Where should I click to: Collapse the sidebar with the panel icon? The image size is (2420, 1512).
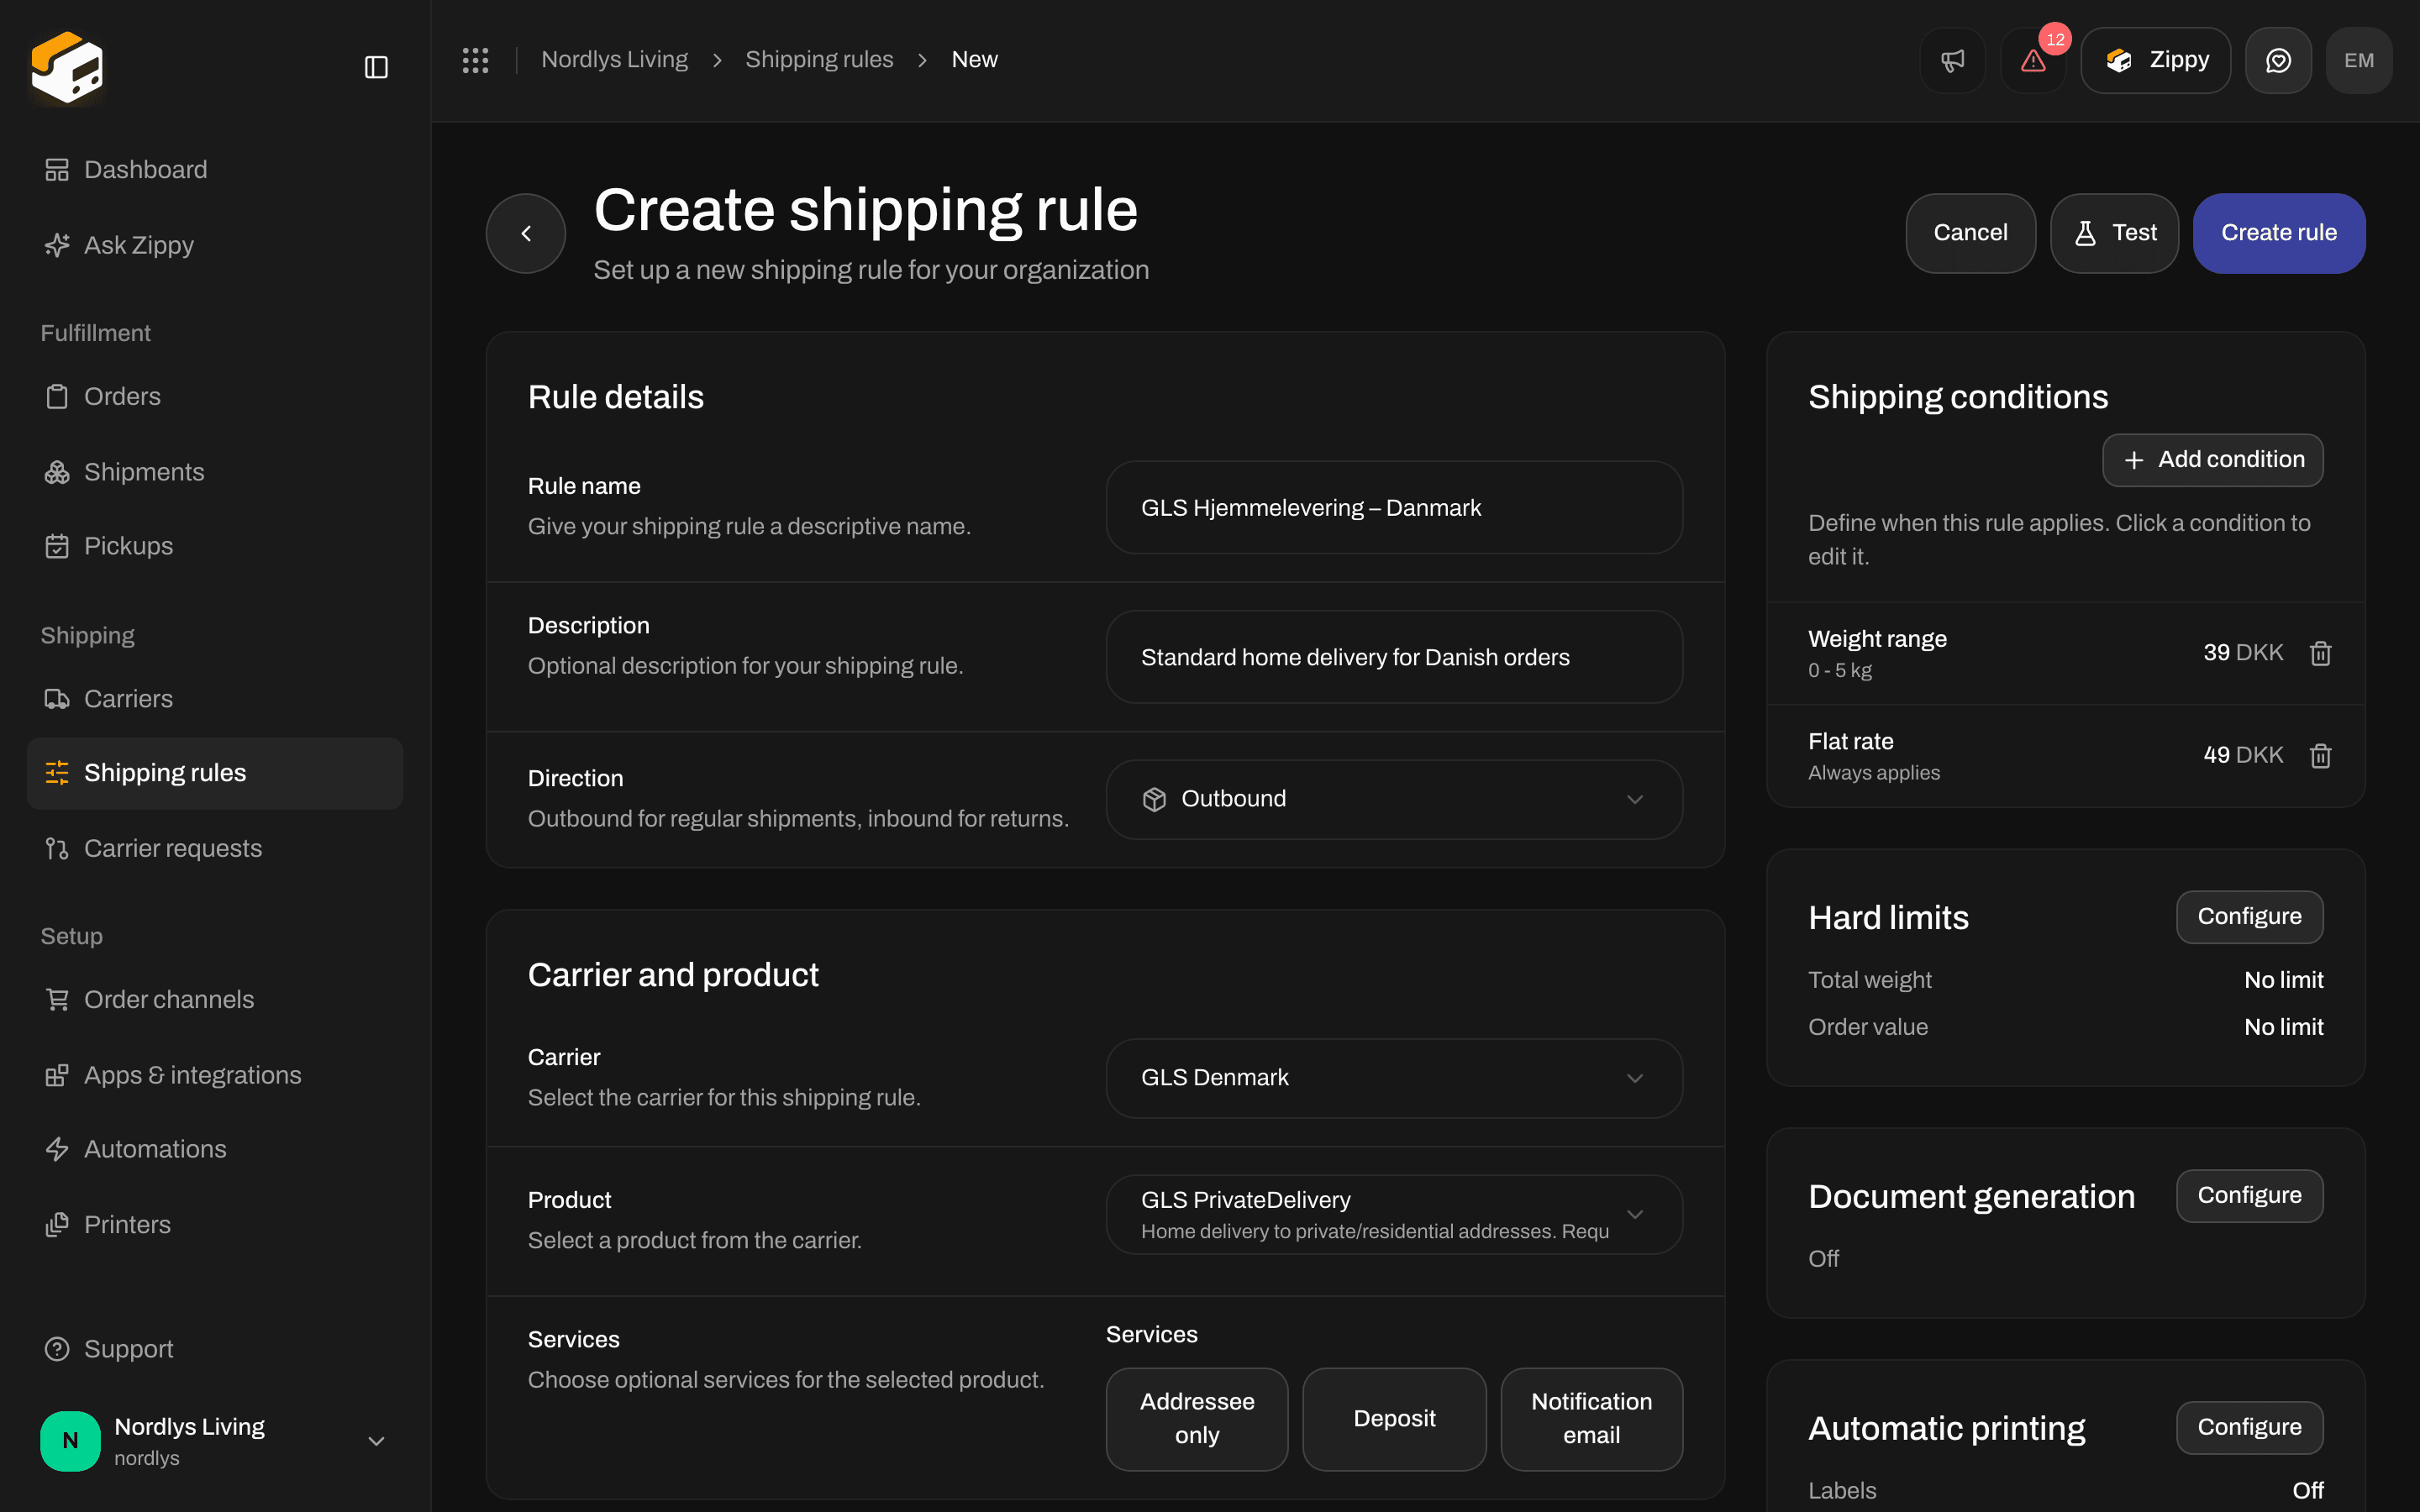[376, 67]
